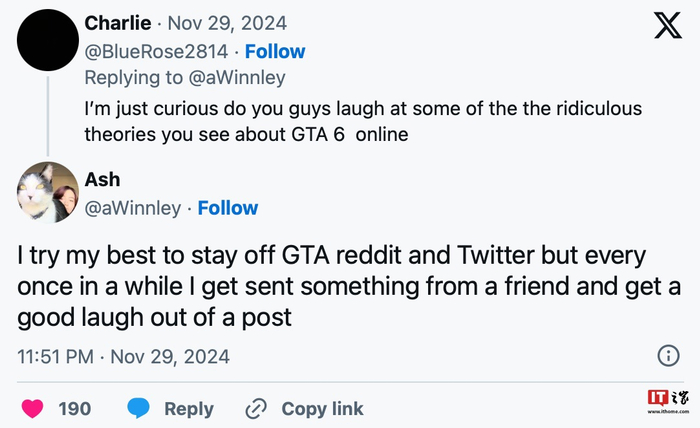Open the @BlueRose2814 handle
The width and height of the screenshot is (700, 428).
click(x=159, y=51)
